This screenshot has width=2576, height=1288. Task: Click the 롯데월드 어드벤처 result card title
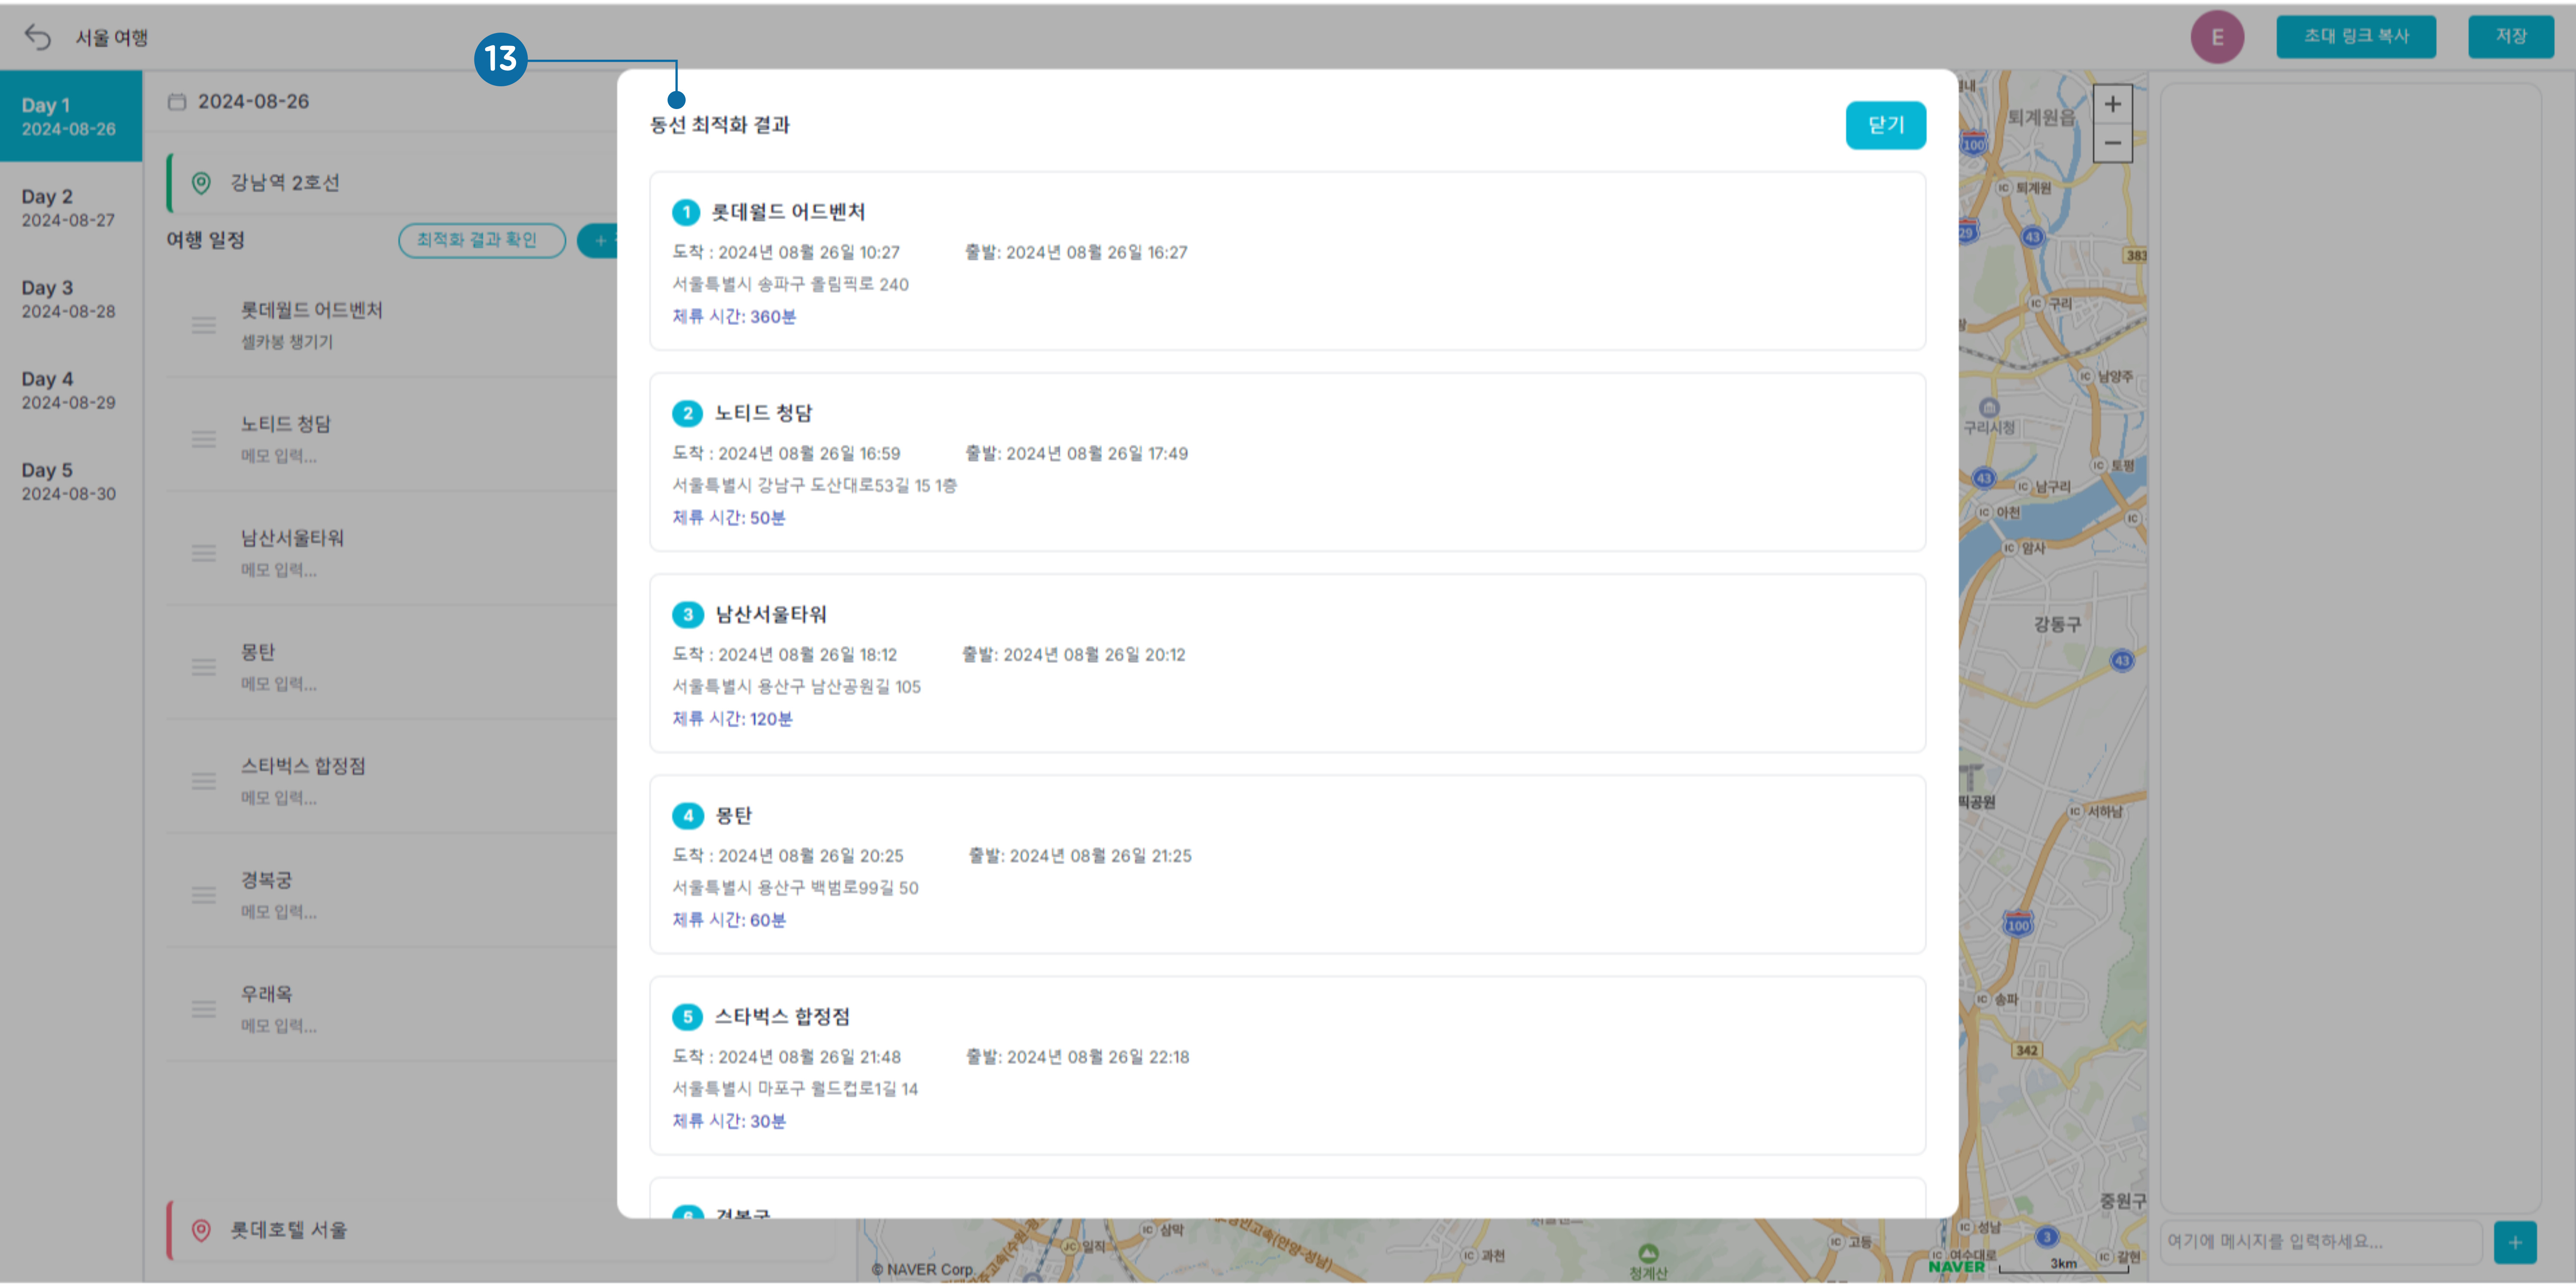788,212
